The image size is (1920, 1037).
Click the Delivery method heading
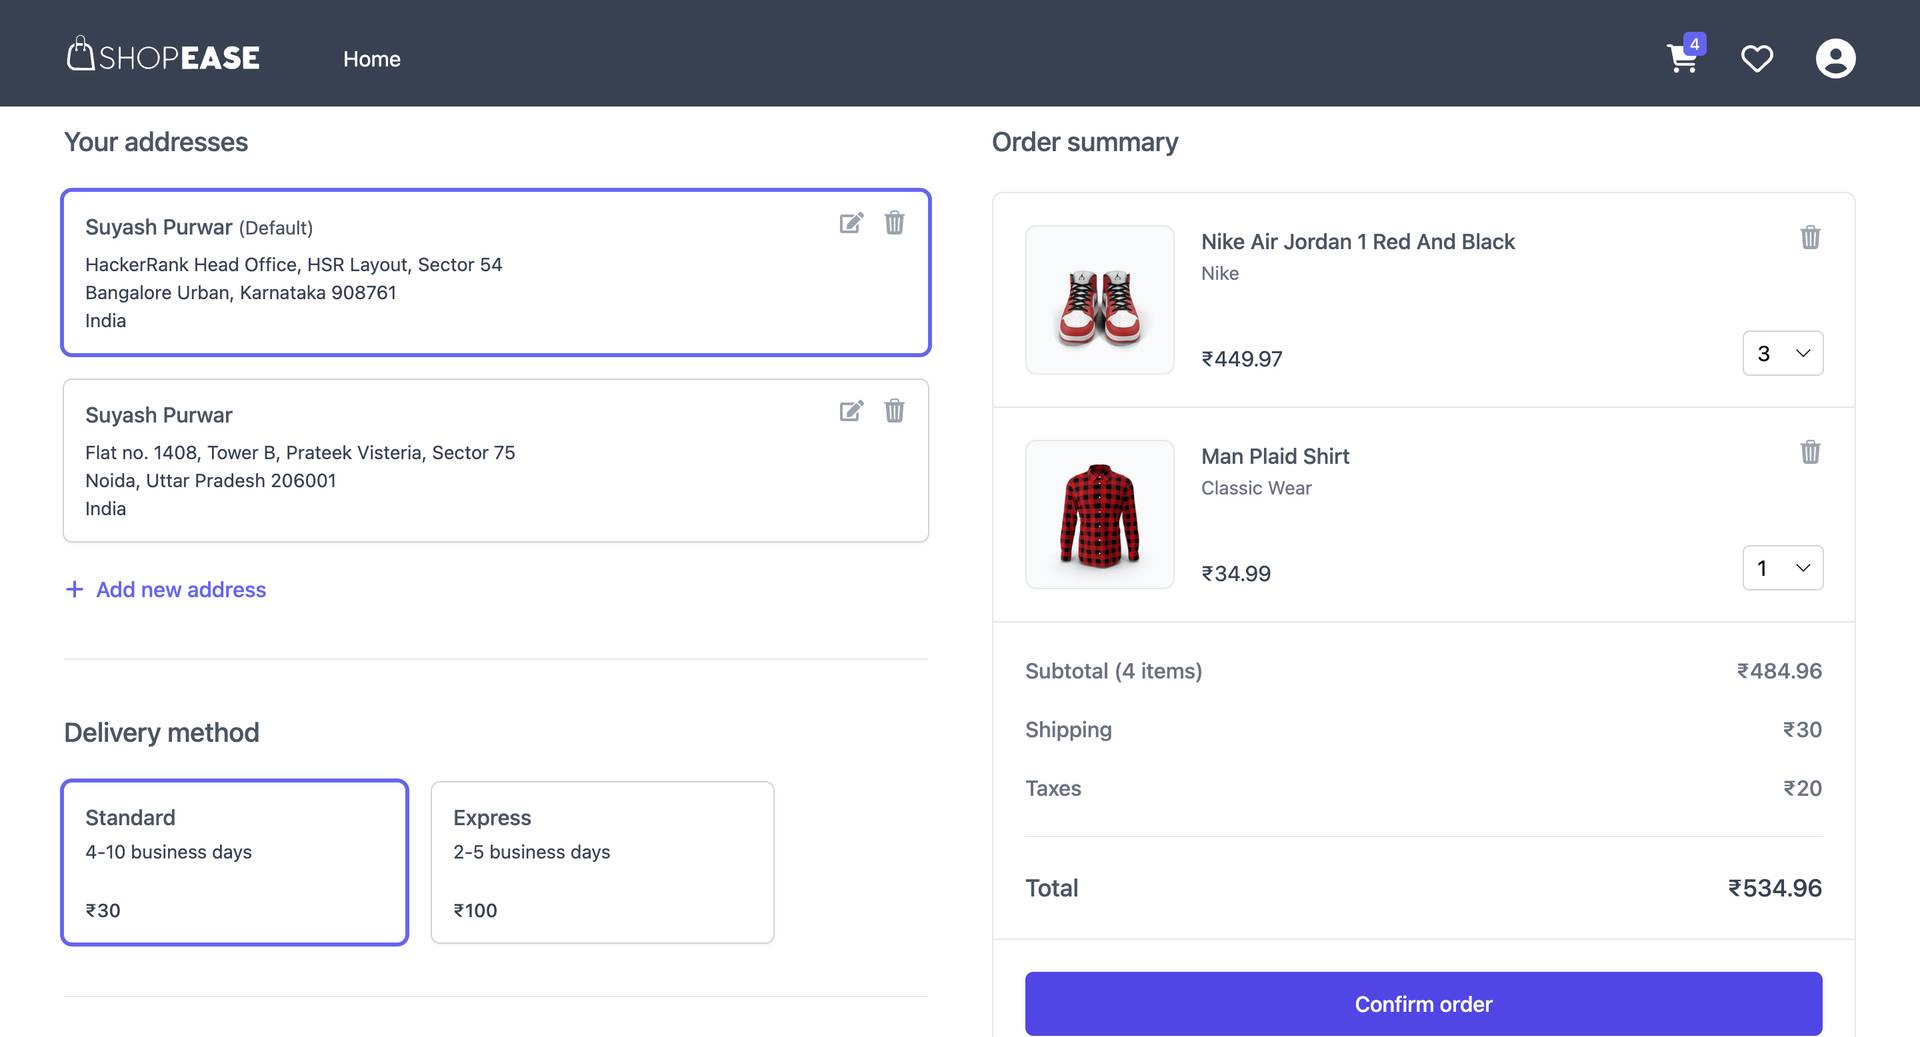(x=162, y=733)
